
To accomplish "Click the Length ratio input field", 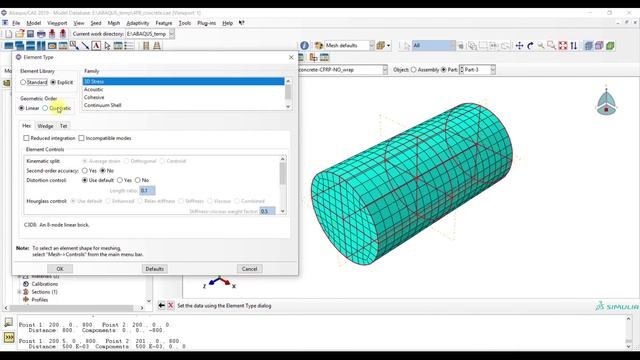I will tap(147, 190).
